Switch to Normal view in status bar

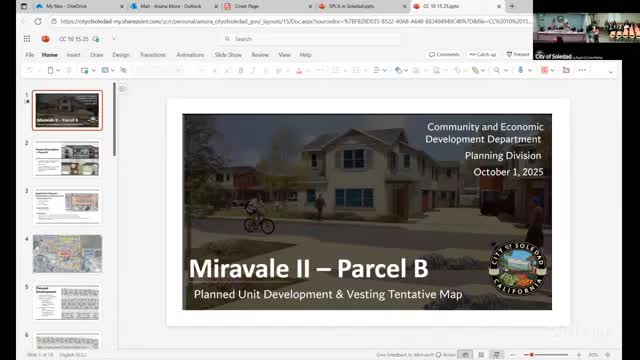(465, 355)
